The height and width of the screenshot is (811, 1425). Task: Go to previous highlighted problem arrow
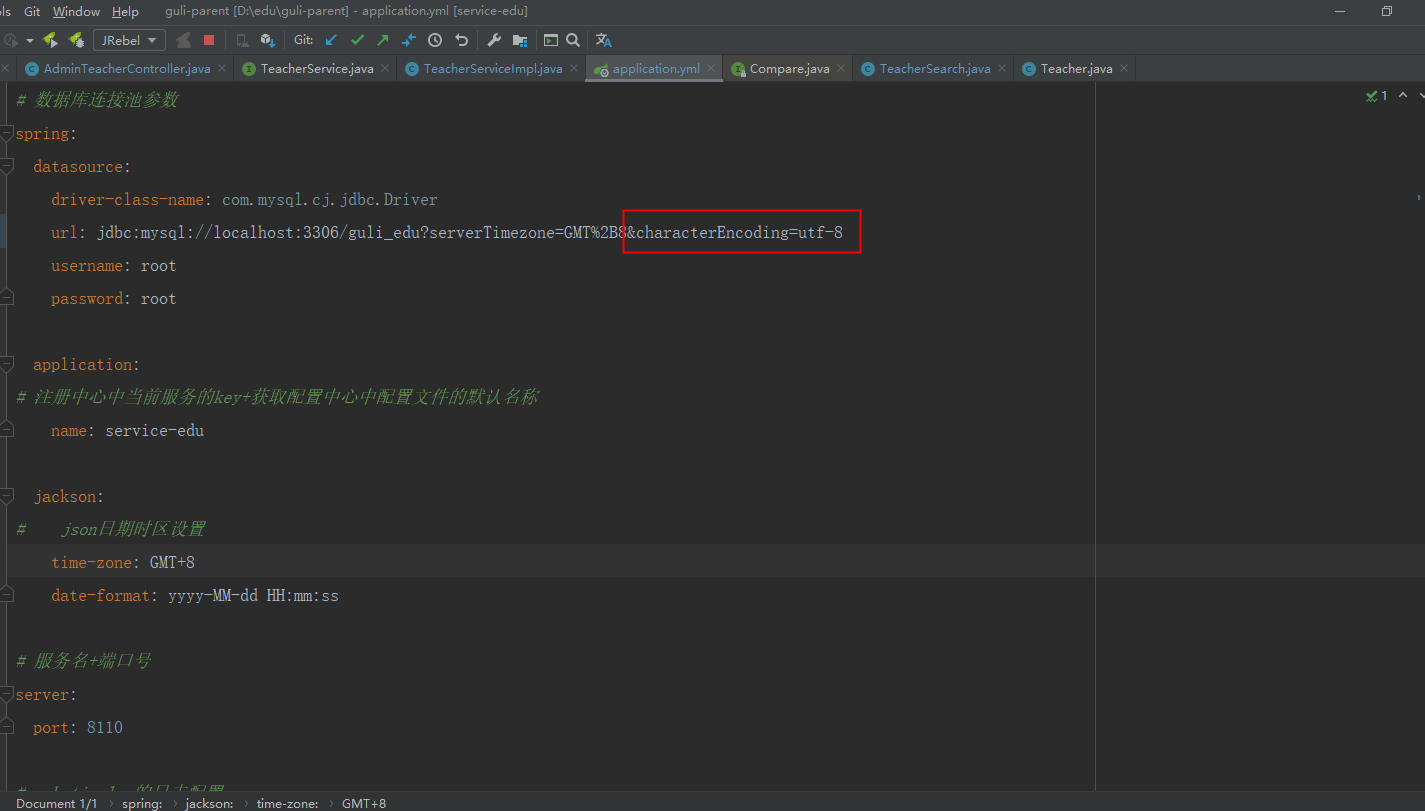1402,96
